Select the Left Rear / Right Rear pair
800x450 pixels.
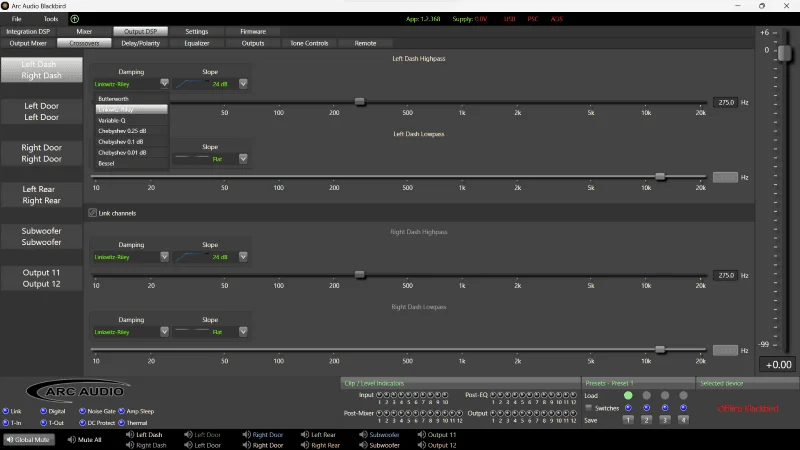[41, 194]
